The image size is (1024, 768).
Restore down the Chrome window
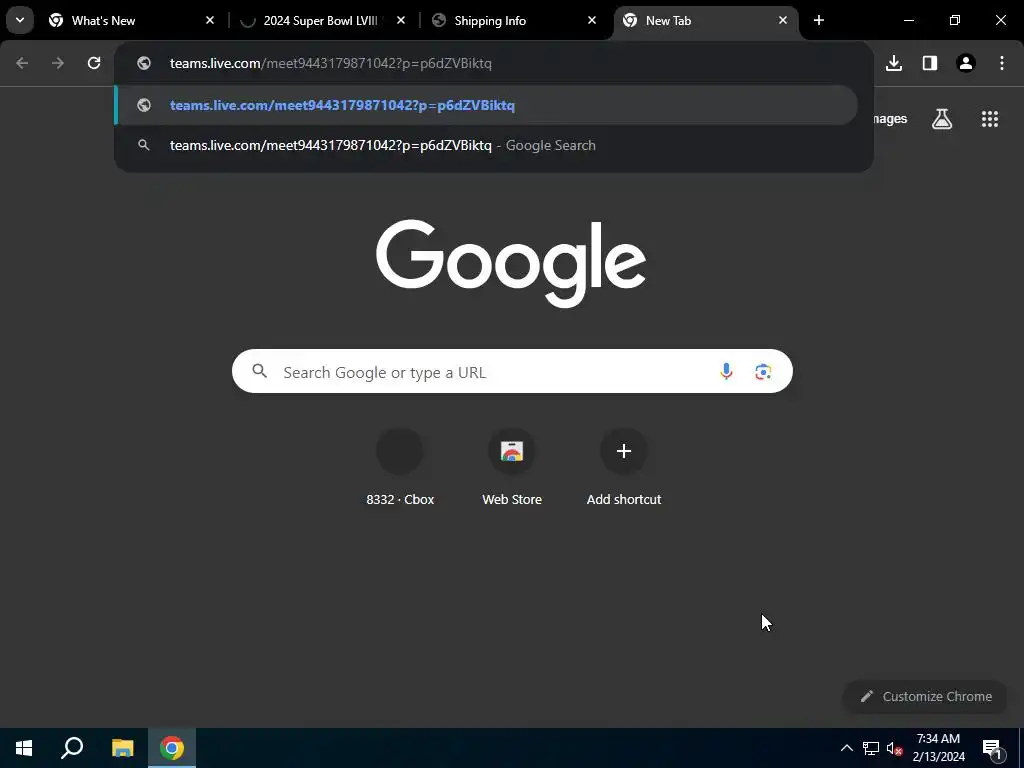tap(954, 20)
